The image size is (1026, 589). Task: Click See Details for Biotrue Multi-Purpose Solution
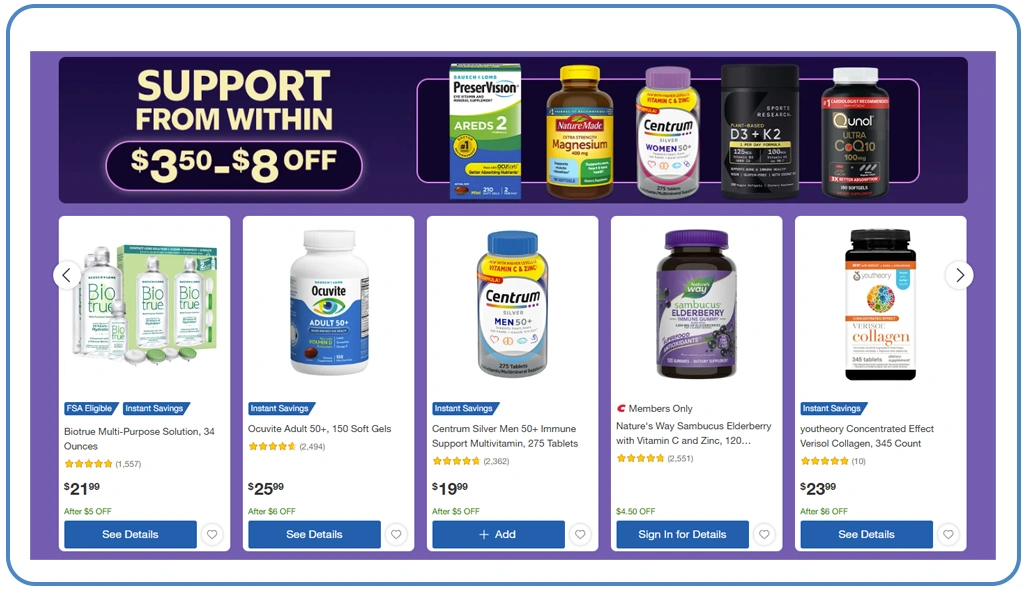point(130,535)
